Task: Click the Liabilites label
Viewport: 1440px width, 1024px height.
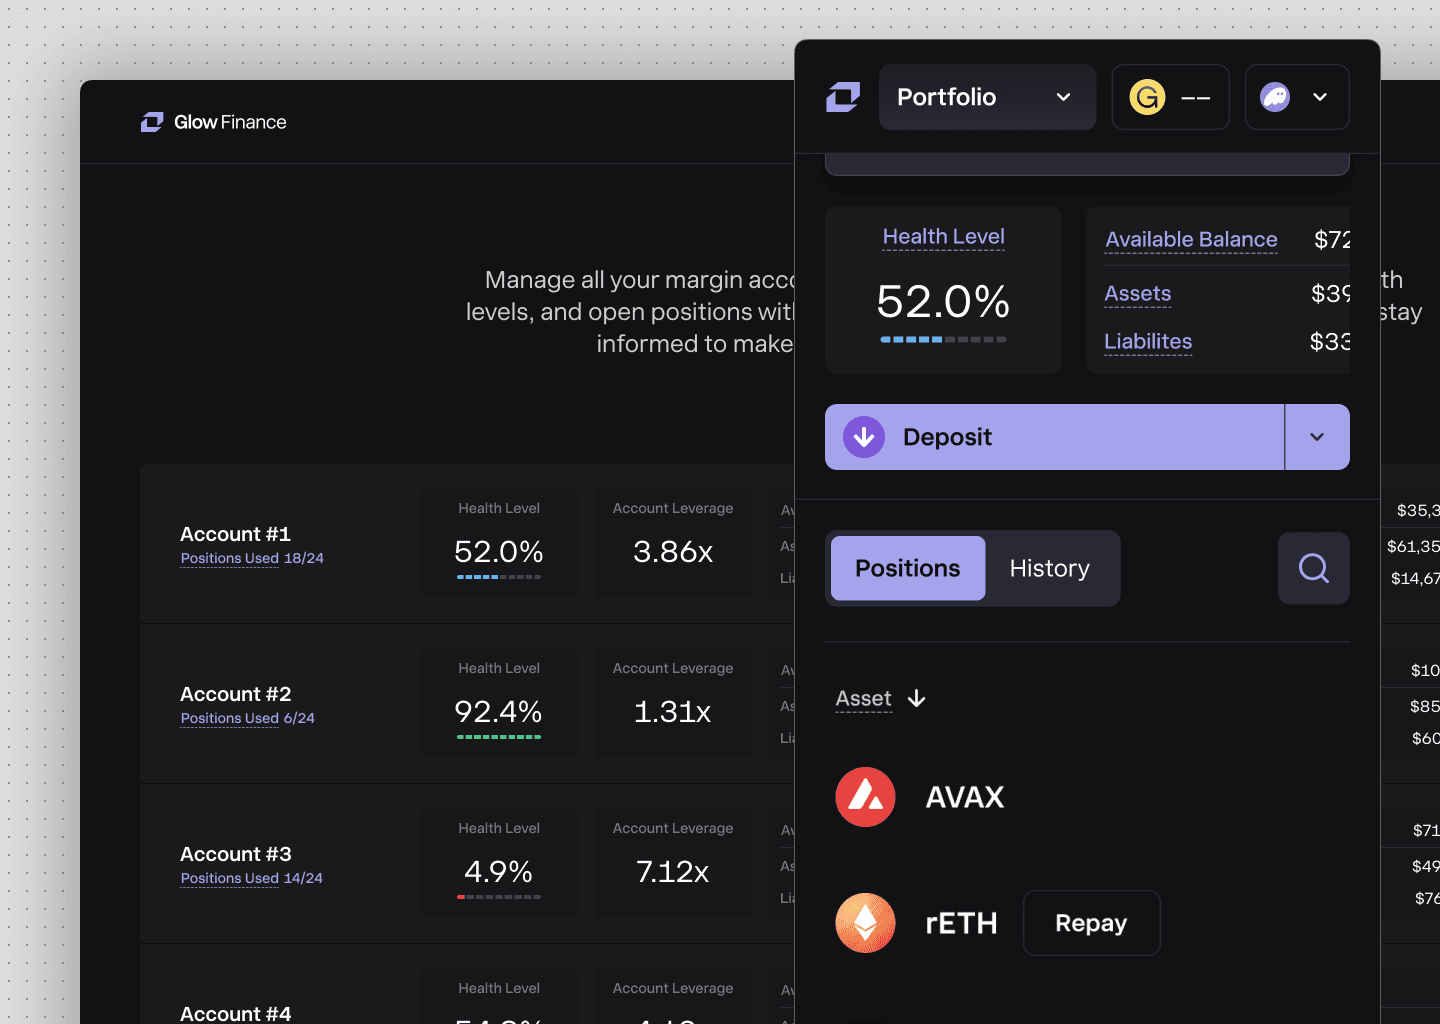Action: point(1148,342)
